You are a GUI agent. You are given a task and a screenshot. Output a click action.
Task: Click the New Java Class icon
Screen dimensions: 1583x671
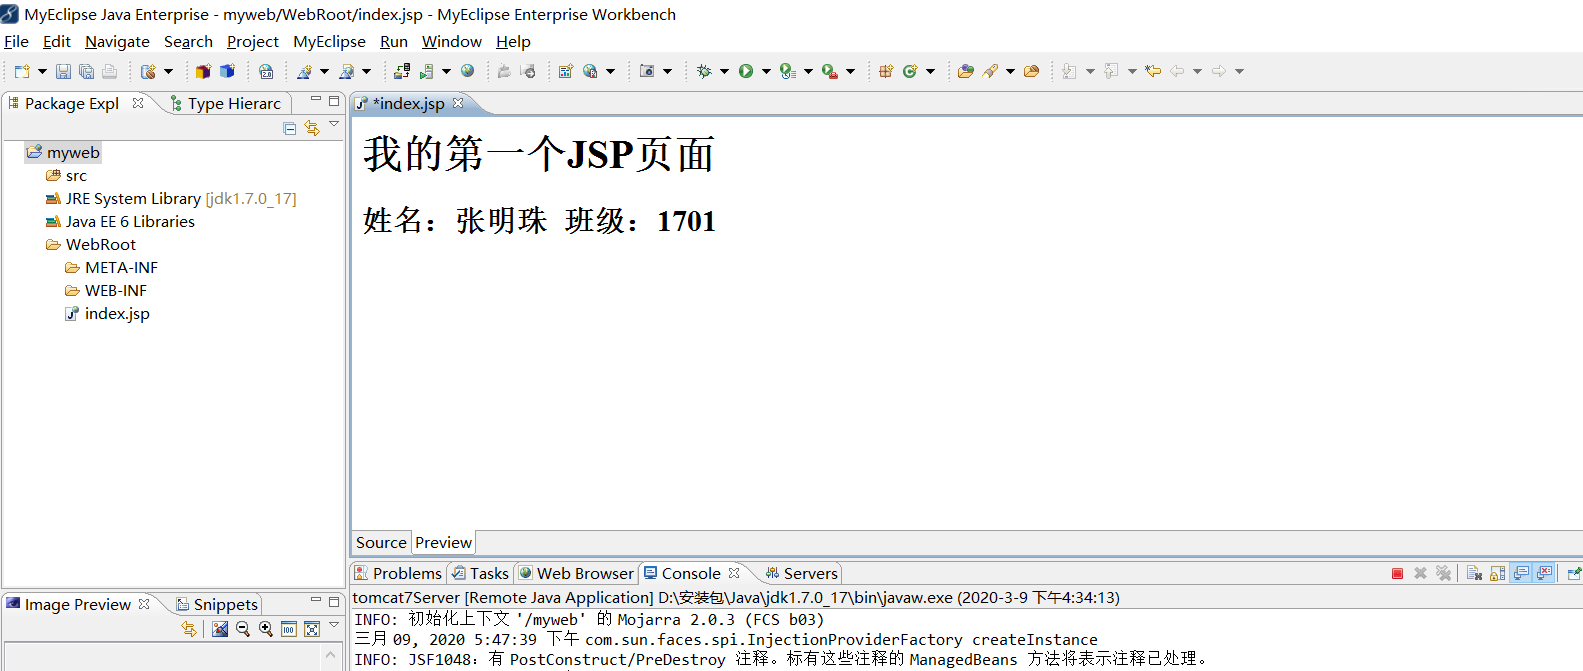click(x=910, y=71)
